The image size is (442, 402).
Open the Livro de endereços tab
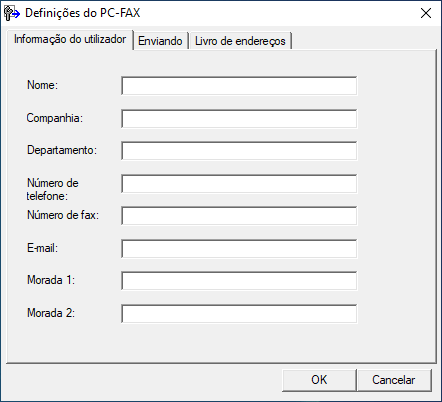point(240,41)
